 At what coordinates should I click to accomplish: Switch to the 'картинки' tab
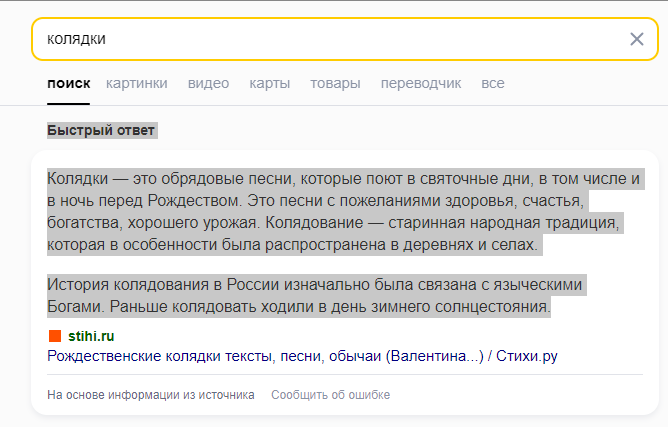coord(137,83)
